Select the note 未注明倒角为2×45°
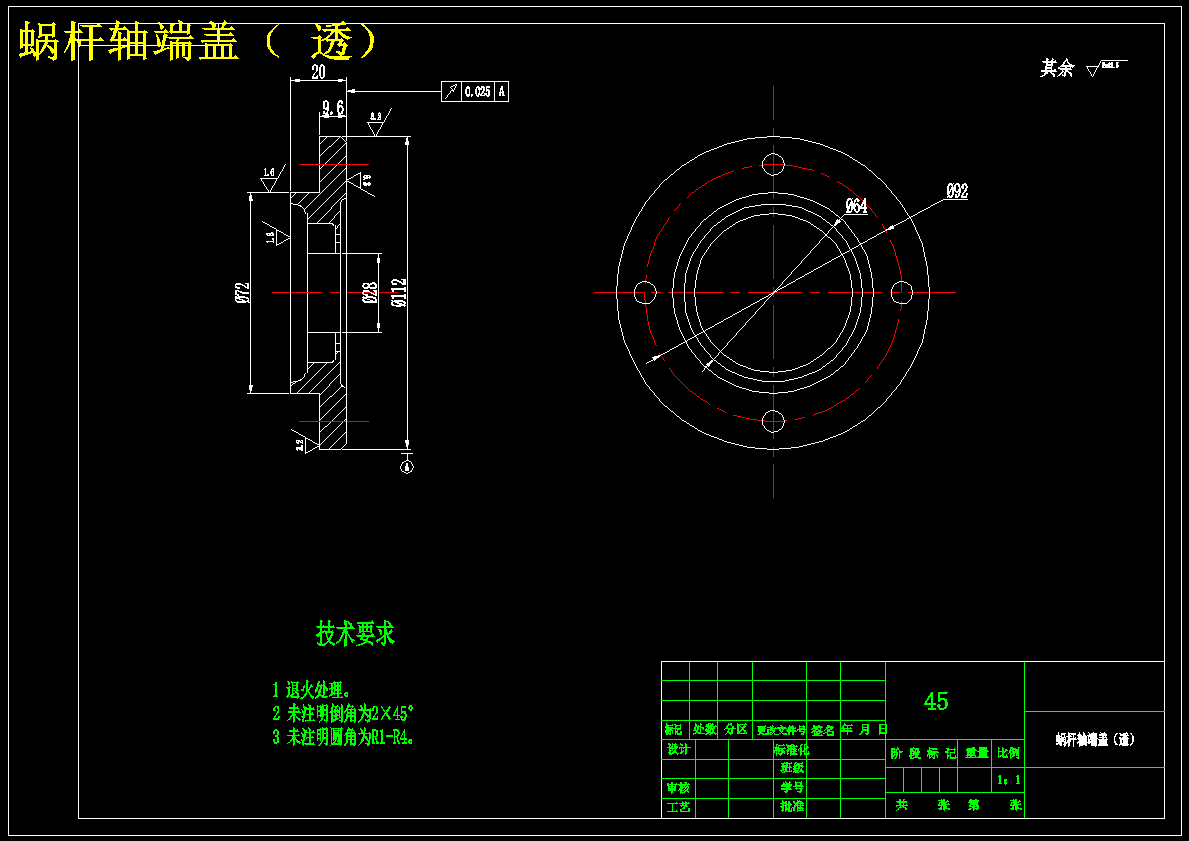The width and height of the screenshot is (1189, 841). point(343,714)
